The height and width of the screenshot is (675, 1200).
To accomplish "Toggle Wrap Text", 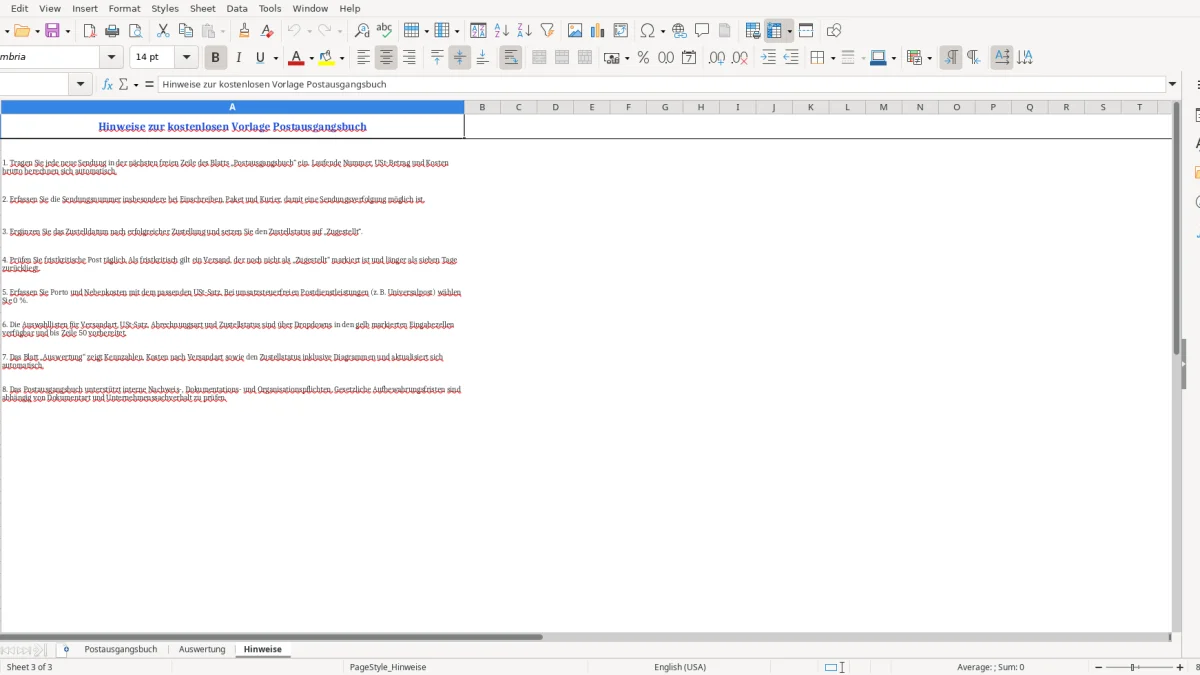I will click(x=511, y=58).
